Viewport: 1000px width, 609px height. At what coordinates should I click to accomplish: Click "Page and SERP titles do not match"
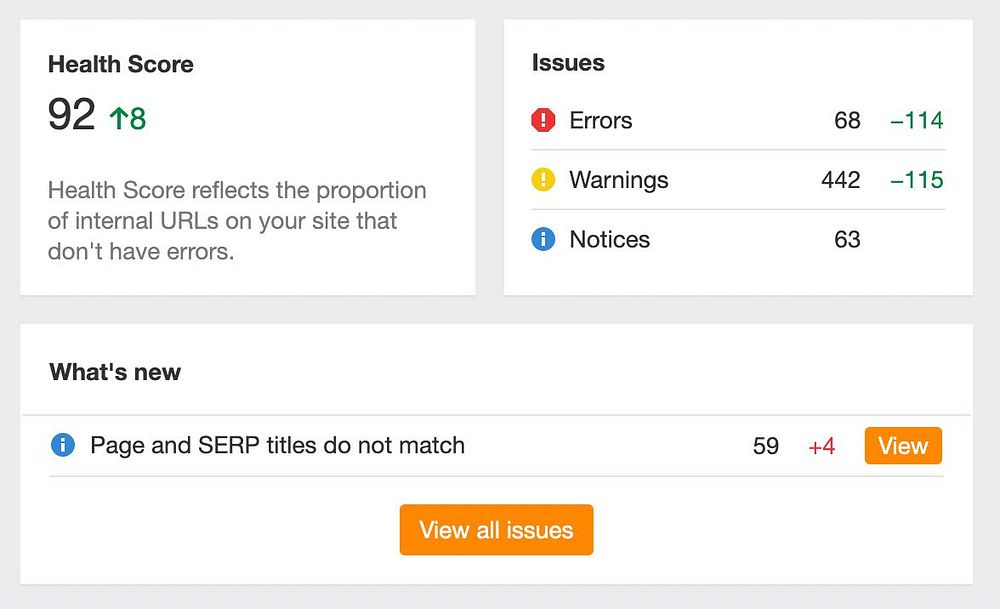point(277,445)
